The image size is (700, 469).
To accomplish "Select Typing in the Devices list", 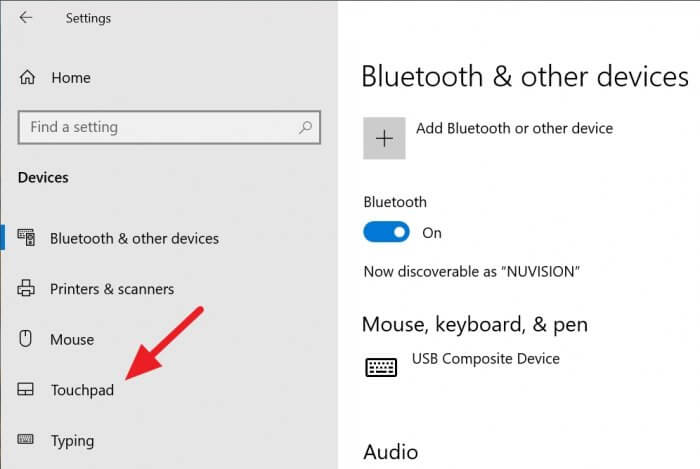I will point(72,441).
